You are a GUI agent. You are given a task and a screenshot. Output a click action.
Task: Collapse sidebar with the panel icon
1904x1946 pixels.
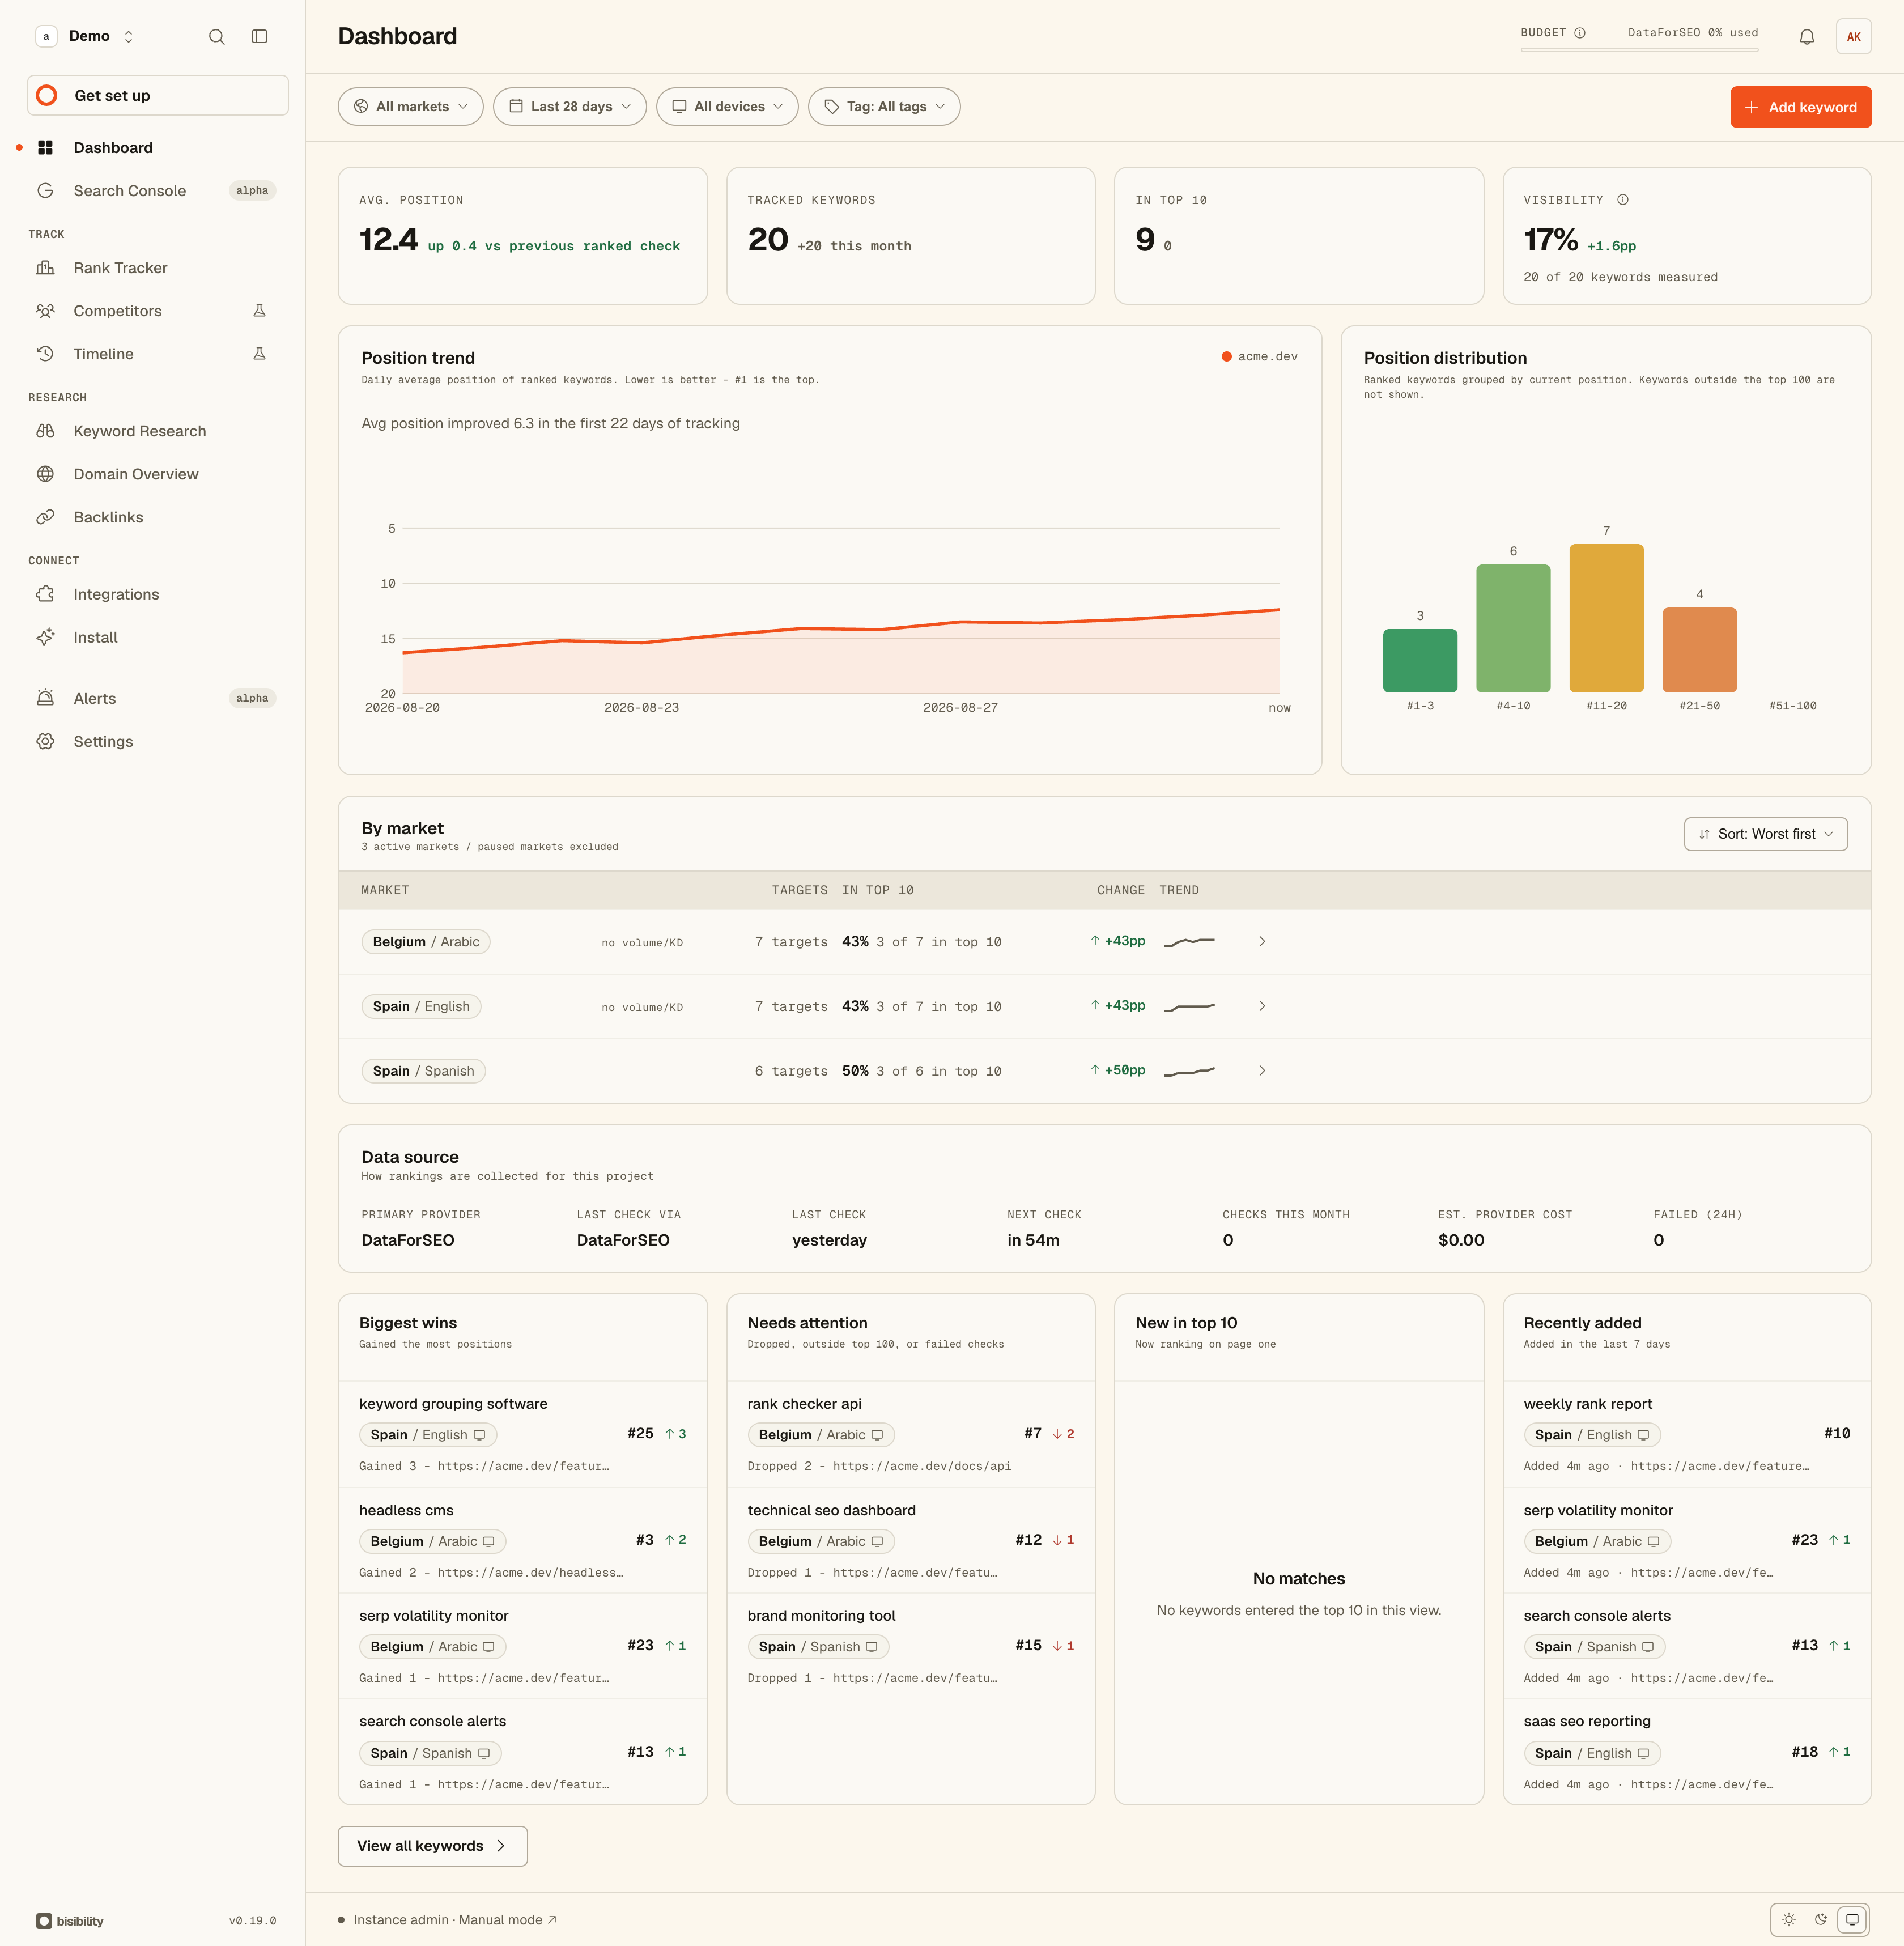click(x=259, y=37)
